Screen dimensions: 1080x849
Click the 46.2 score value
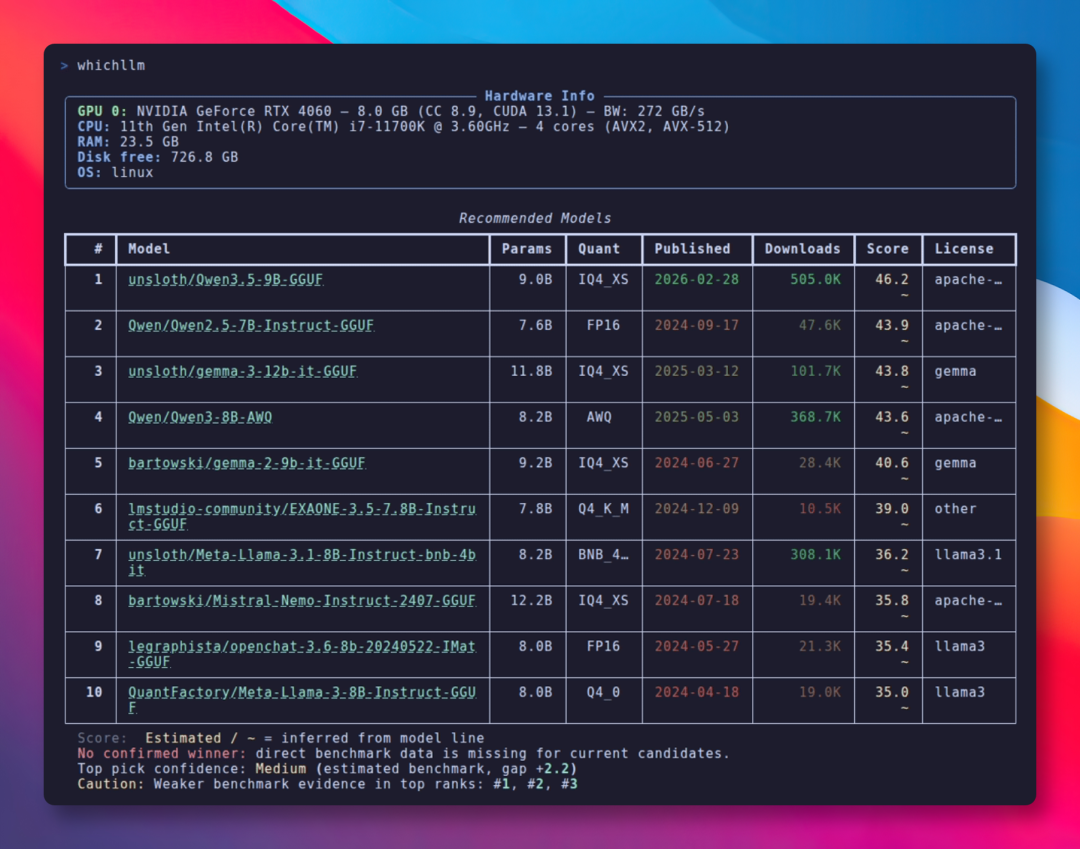[x=891, y=280]
